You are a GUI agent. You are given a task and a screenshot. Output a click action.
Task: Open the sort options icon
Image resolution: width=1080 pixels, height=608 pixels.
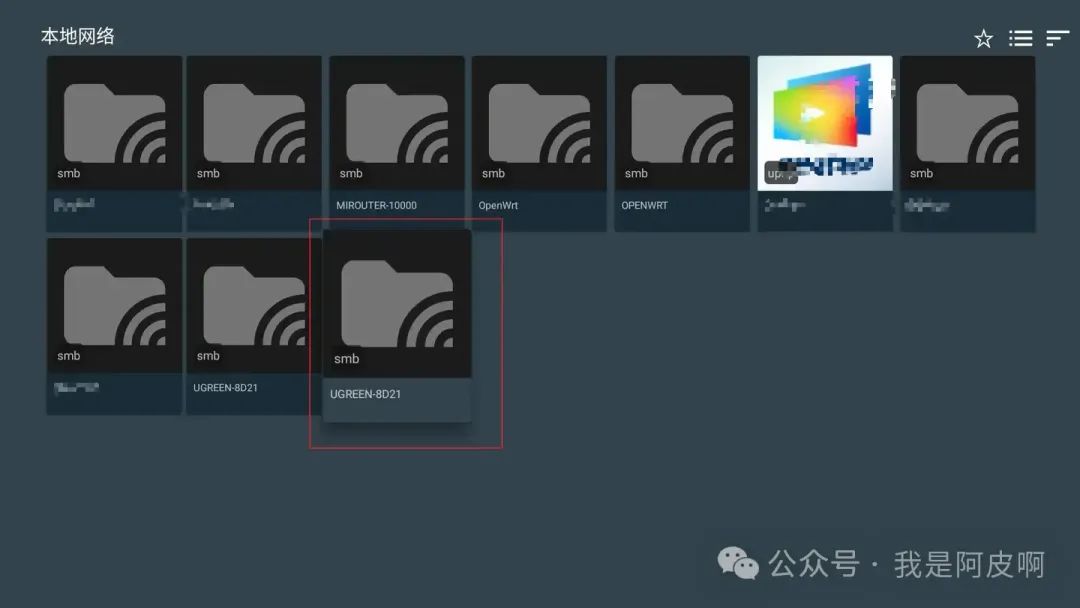point(1057,39)
